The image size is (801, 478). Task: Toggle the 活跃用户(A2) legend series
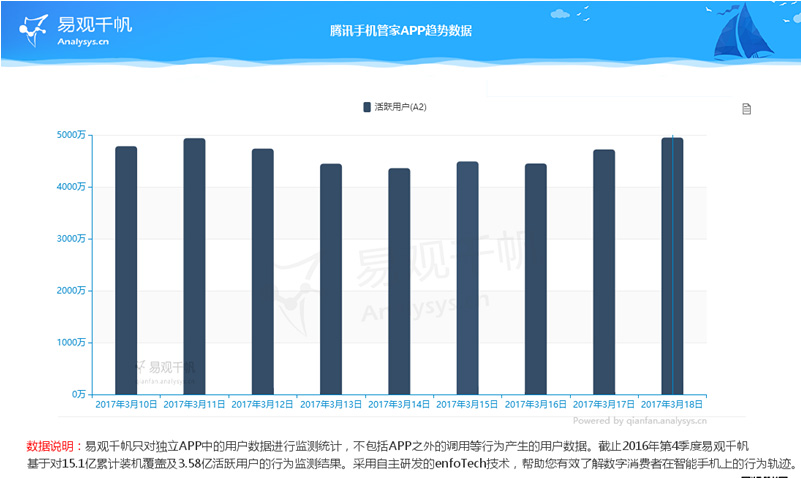395,107
